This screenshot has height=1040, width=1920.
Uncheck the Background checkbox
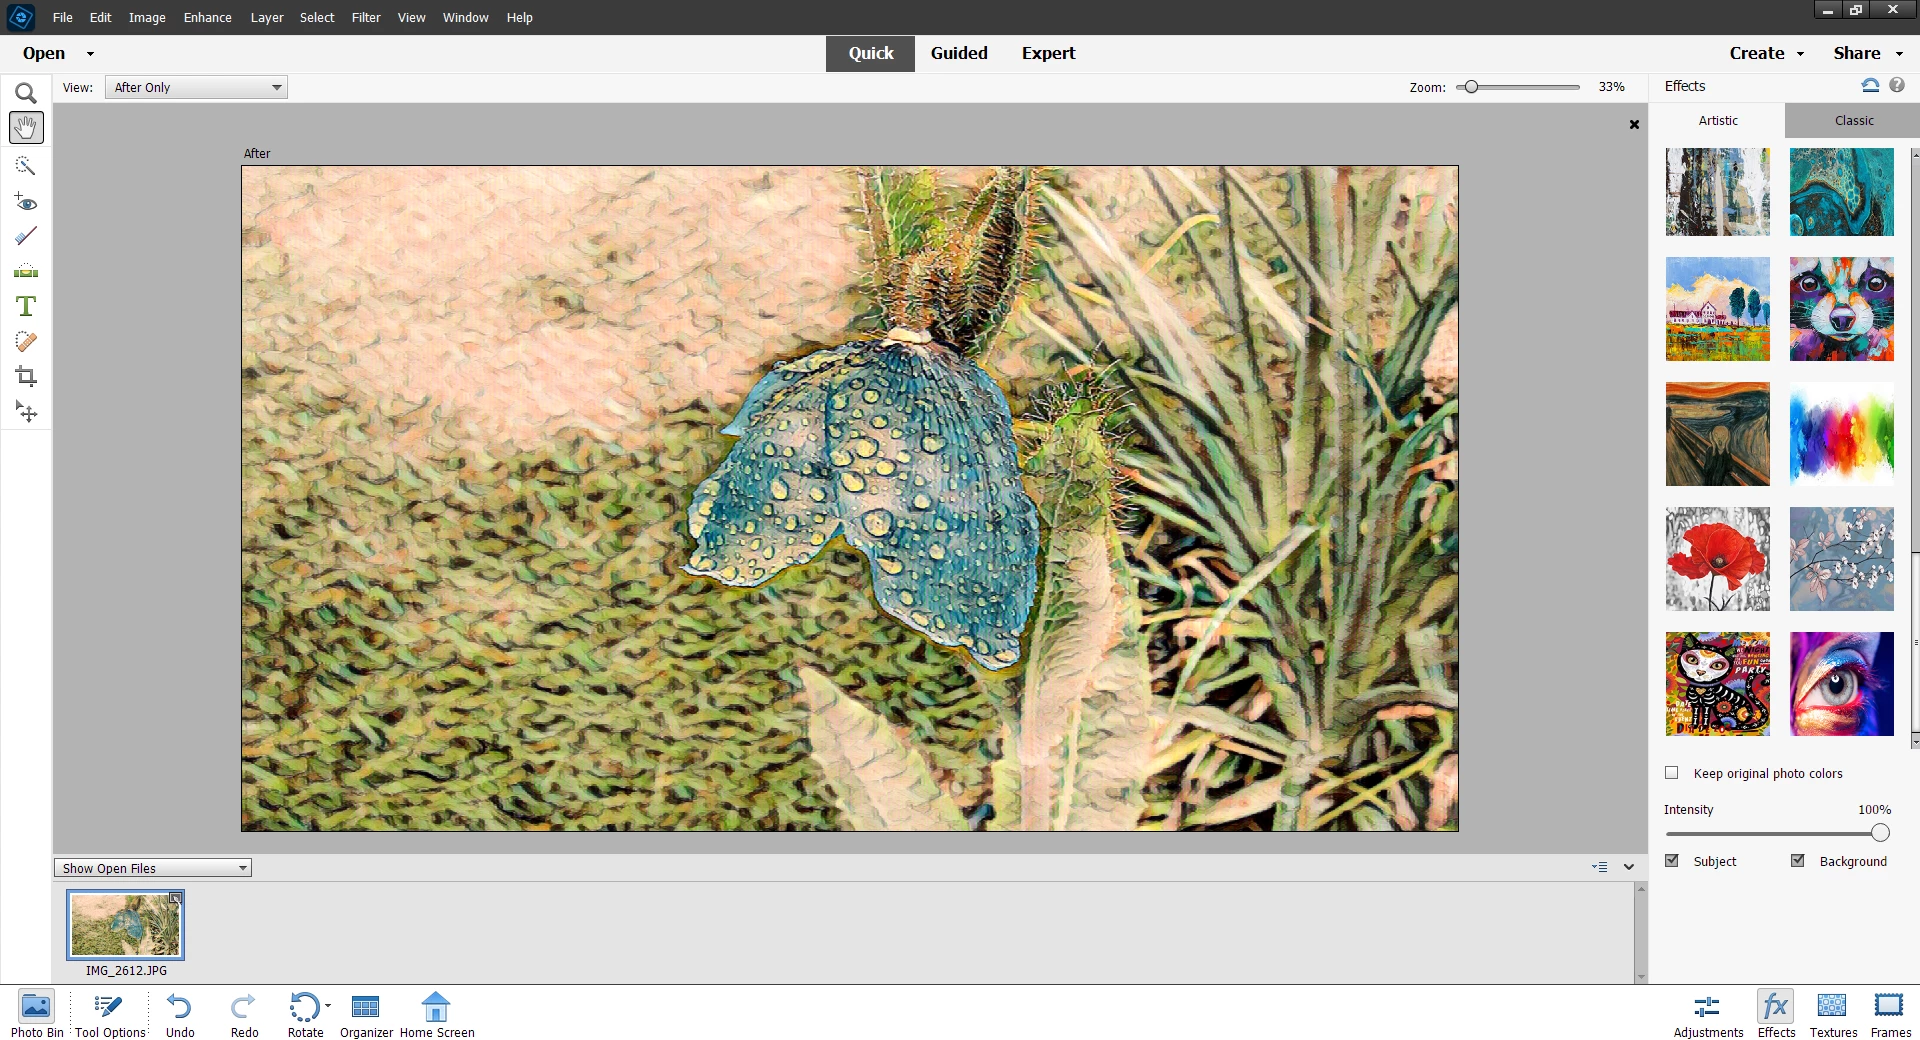tap(1797, 860)
